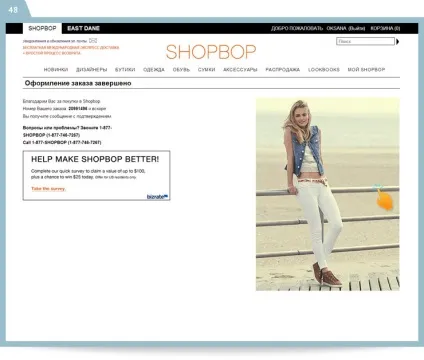Screen dimensions: 424x360
Task: Open the СУМКИ menu
Action: [206, 70]
